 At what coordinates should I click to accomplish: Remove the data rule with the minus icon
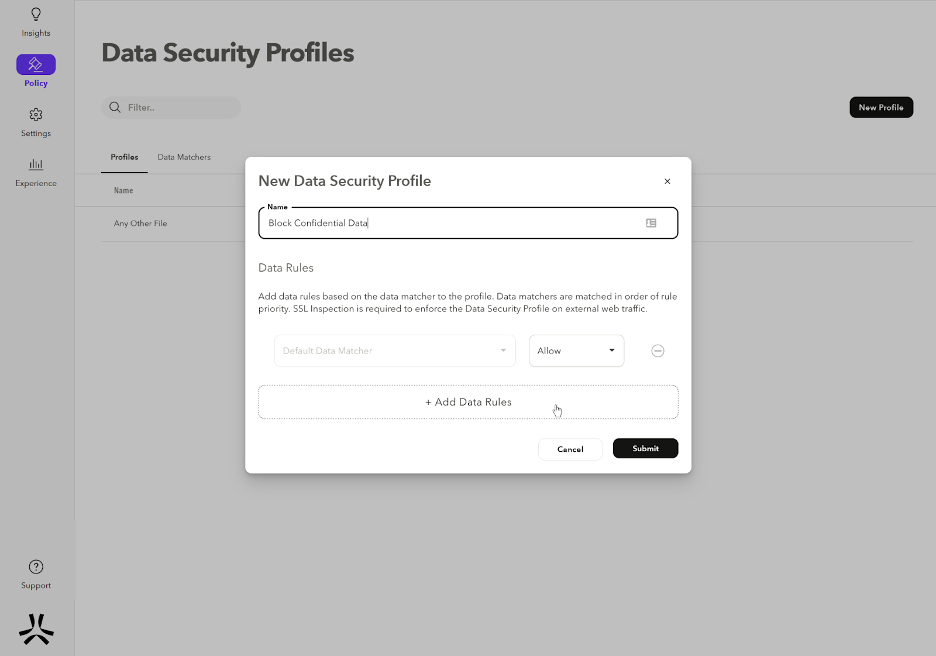pyautogui.click(x=658, y=351)
